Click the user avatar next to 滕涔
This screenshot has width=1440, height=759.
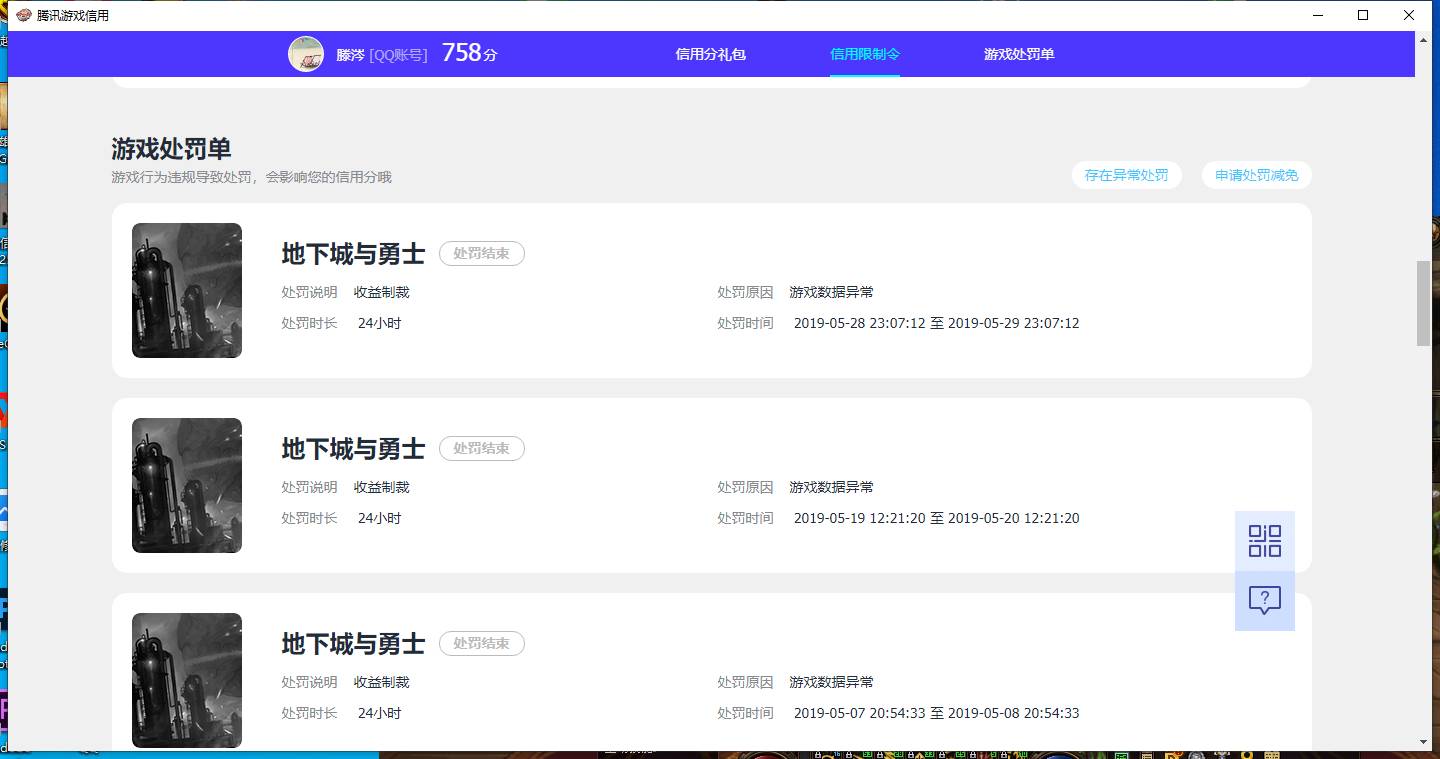(306, 52)
